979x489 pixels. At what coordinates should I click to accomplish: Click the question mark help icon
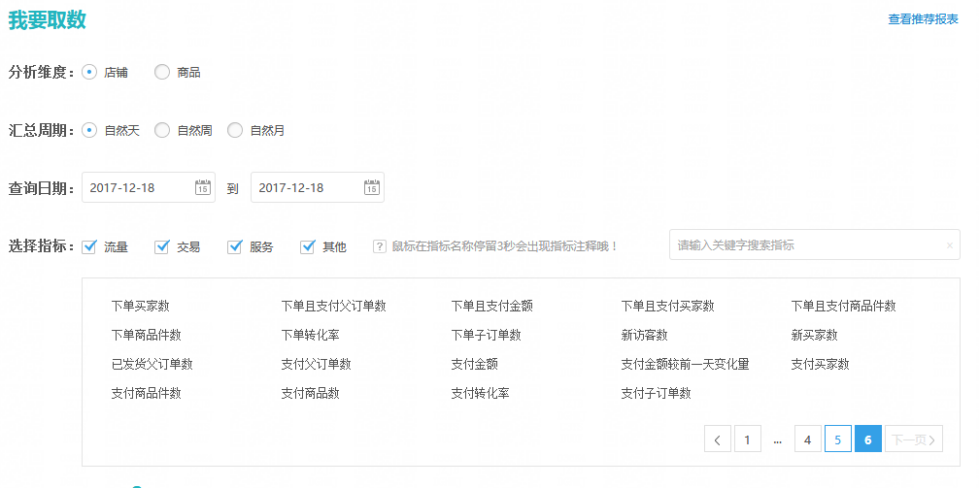point(380,246)
